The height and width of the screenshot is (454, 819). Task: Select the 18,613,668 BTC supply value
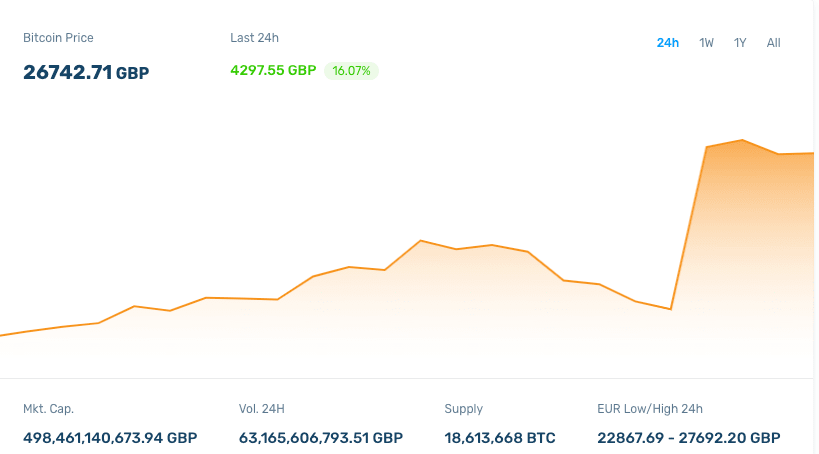click(x=499, y=438)
